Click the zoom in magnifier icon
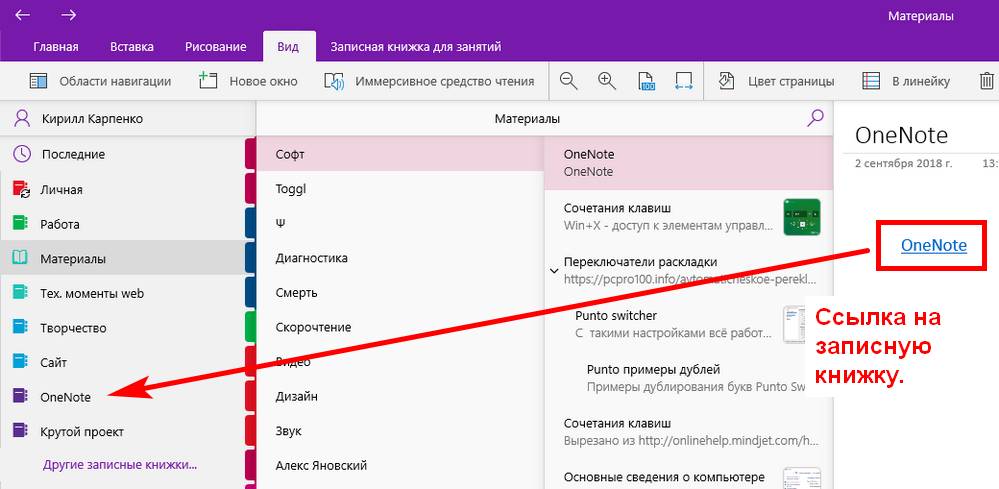999x489 pixels. click(607, 82)
